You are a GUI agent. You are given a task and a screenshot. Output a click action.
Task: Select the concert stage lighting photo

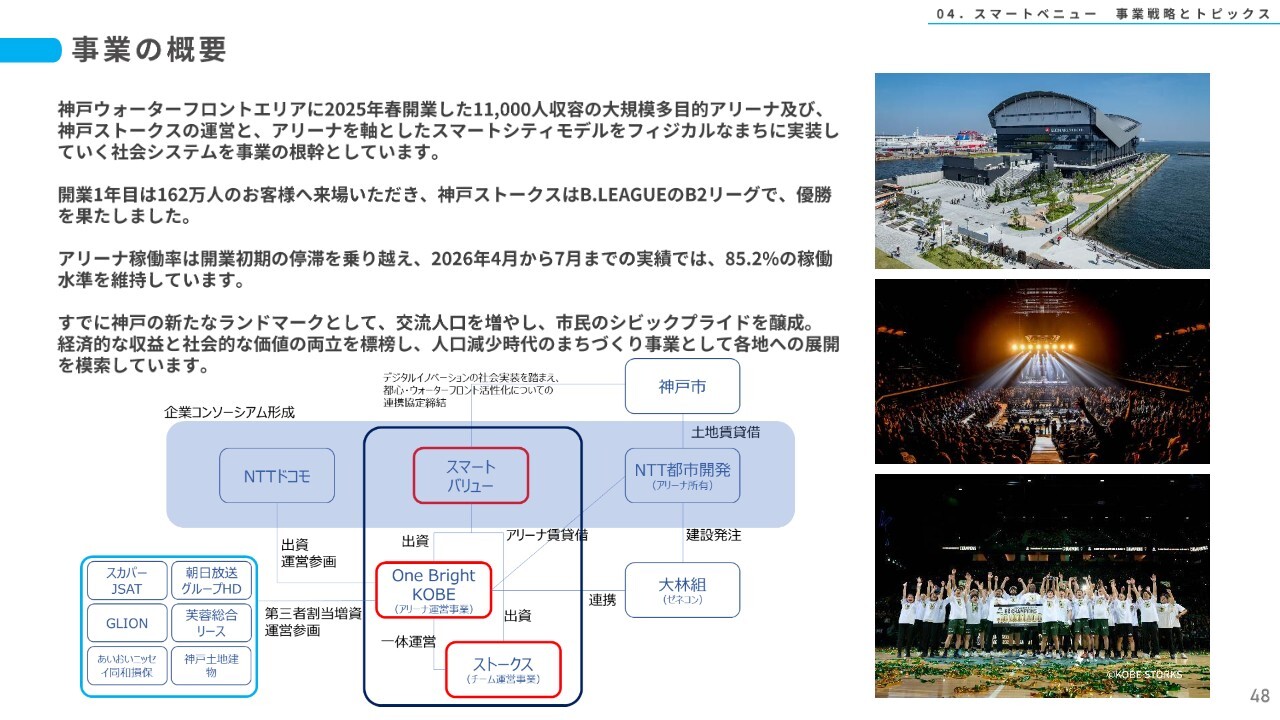tap(1042, 371)
